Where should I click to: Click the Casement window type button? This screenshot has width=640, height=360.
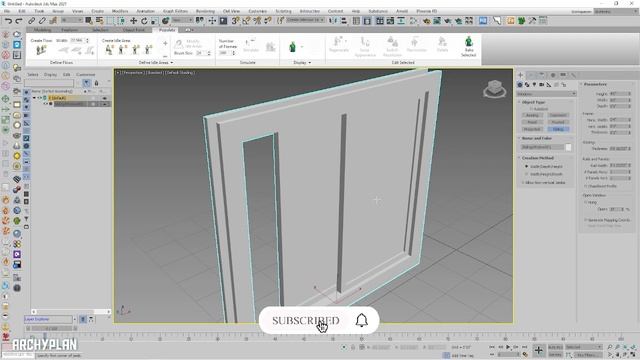click(x=558, y=116)
